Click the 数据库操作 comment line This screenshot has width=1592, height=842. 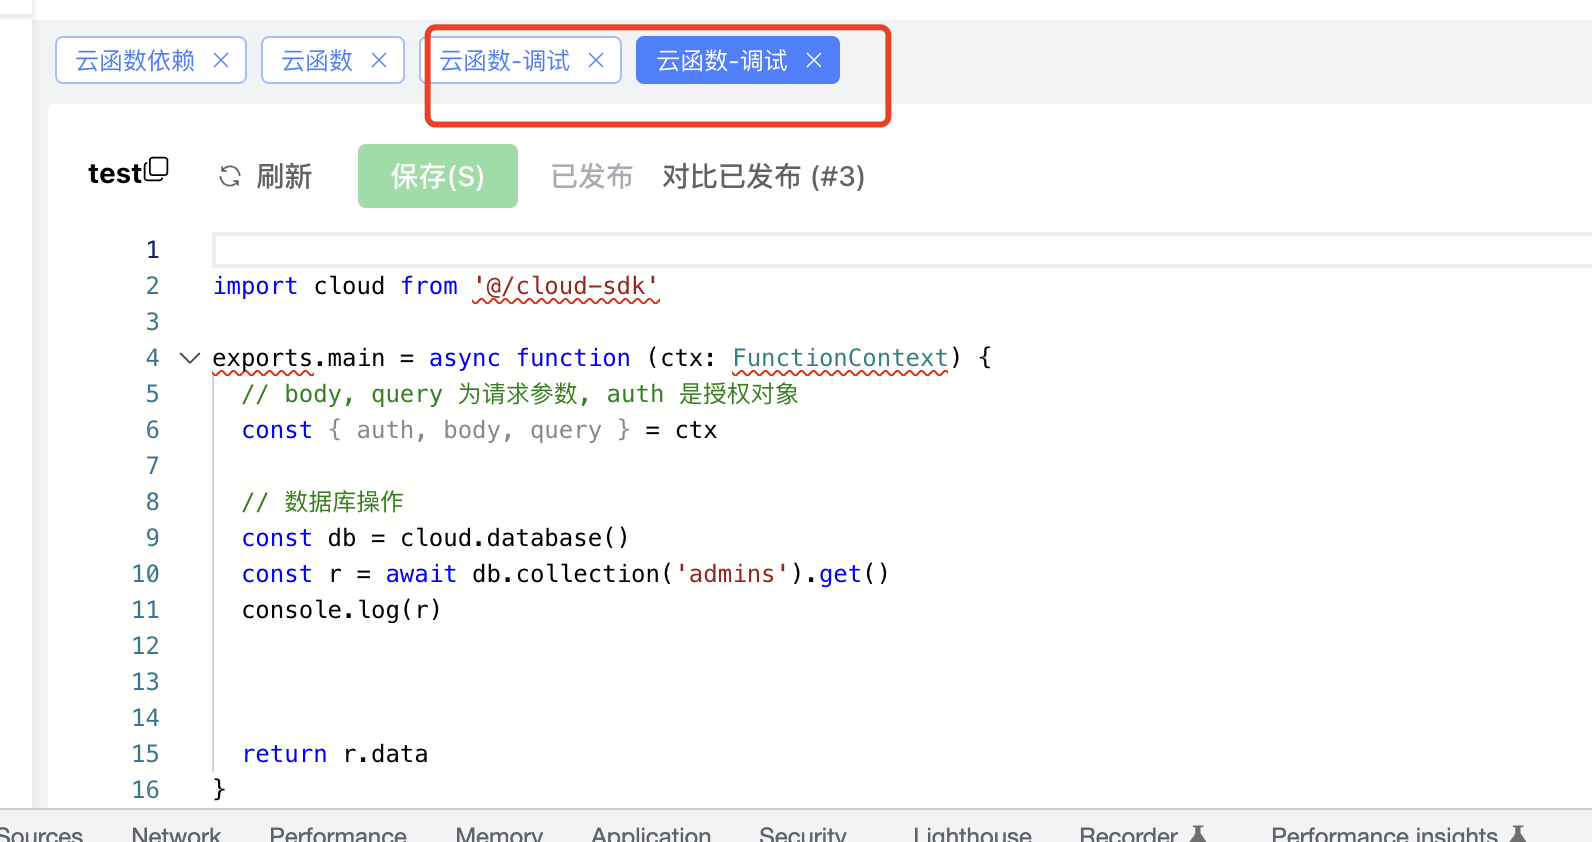click(x=322, y=502)
